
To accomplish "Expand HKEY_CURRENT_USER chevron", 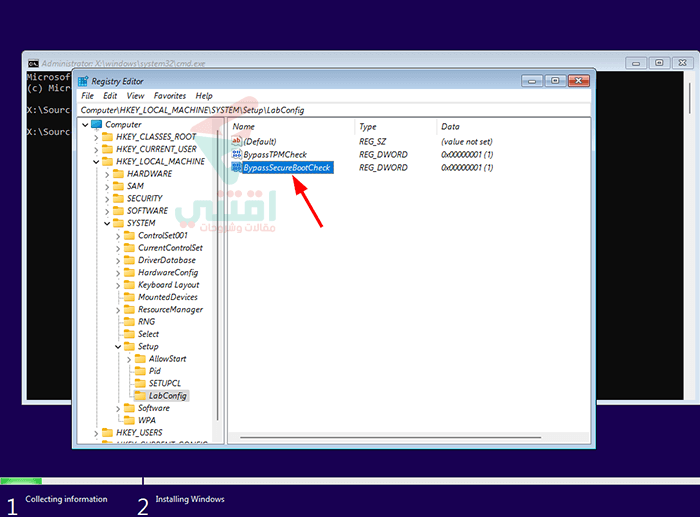I will coord(96,150).
